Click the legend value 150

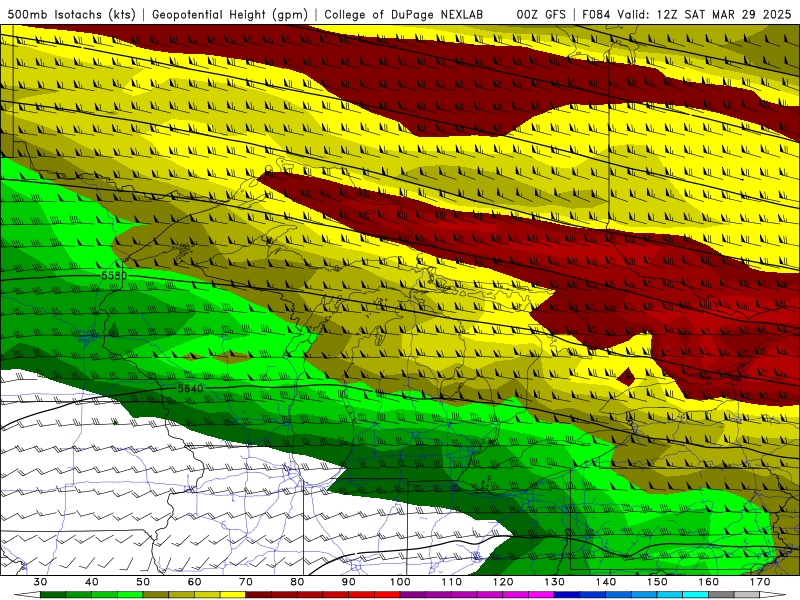(658, 582)
